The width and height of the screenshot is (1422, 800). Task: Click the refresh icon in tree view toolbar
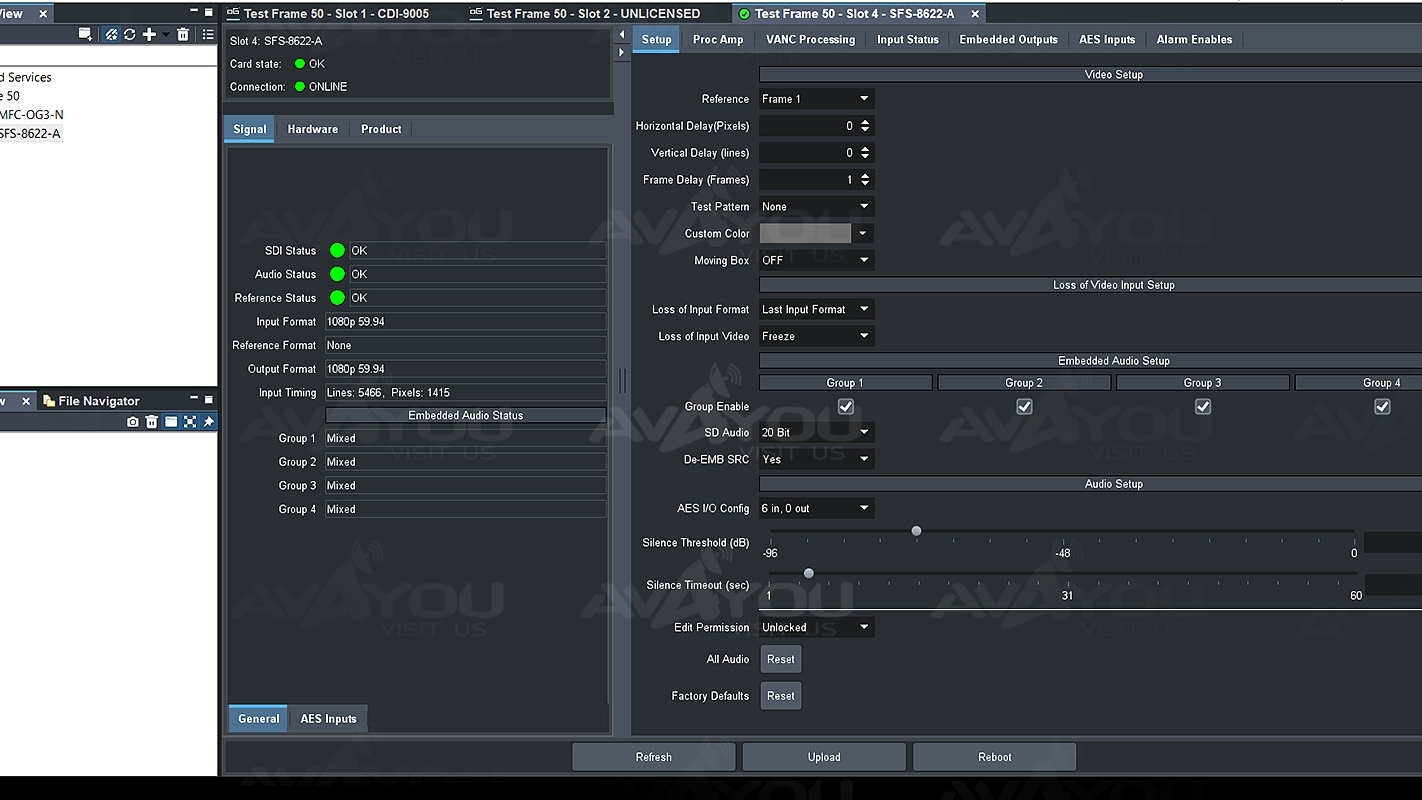click(129, 34)
